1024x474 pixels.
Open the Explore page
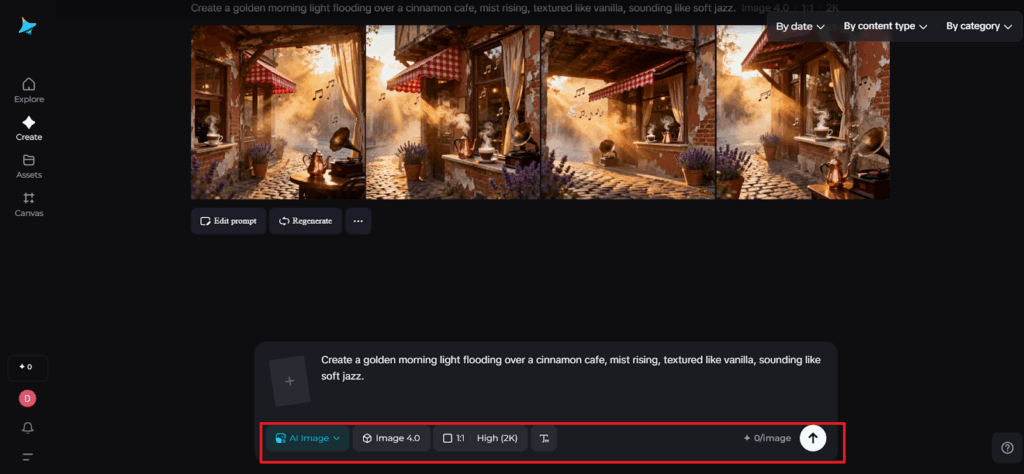pyautogui.click(x=28, y=90)
